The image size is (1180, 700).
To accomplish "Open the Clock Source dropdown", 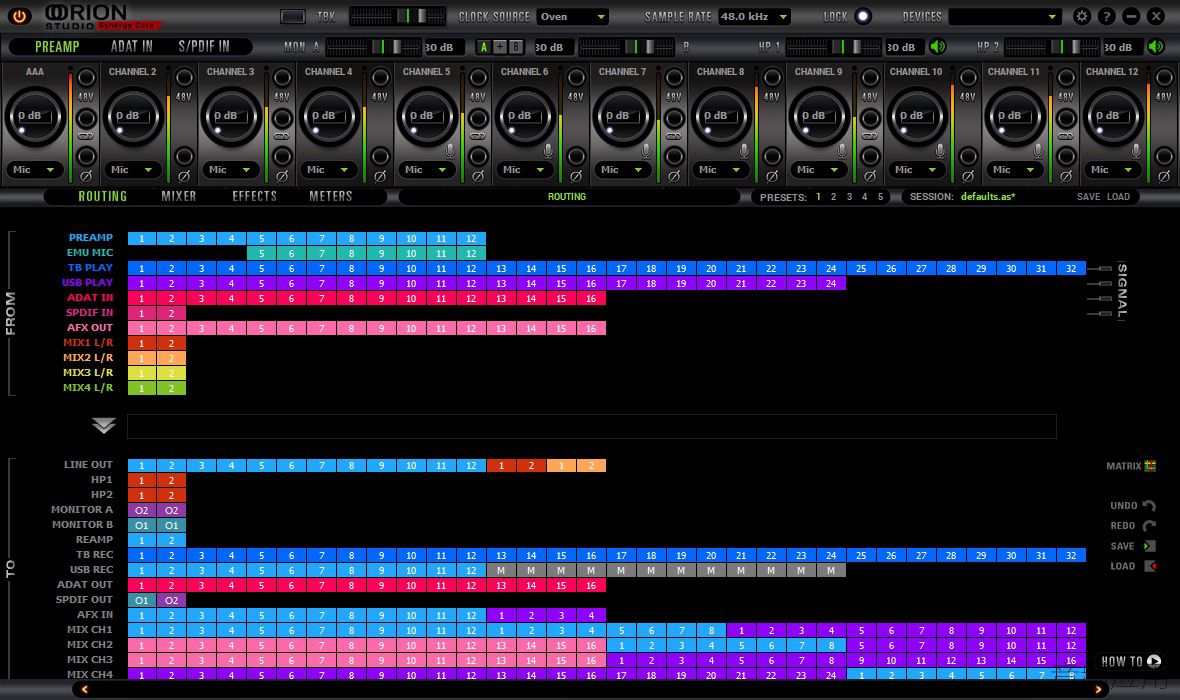I will click(x=573, y=17).
